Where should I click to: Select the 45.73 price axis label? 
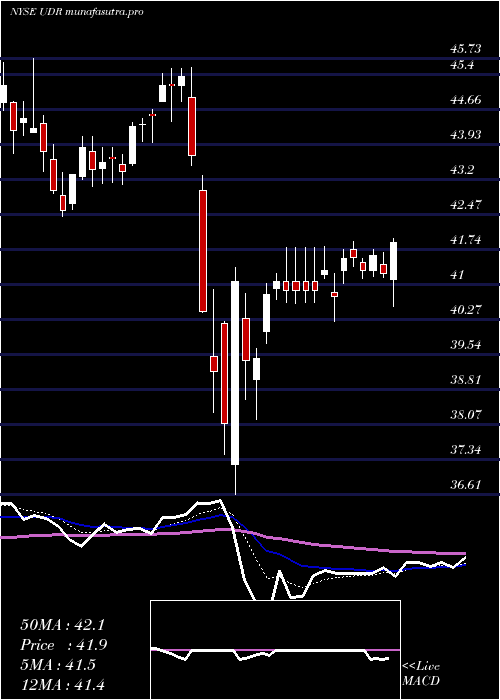(x=465, y=49)
